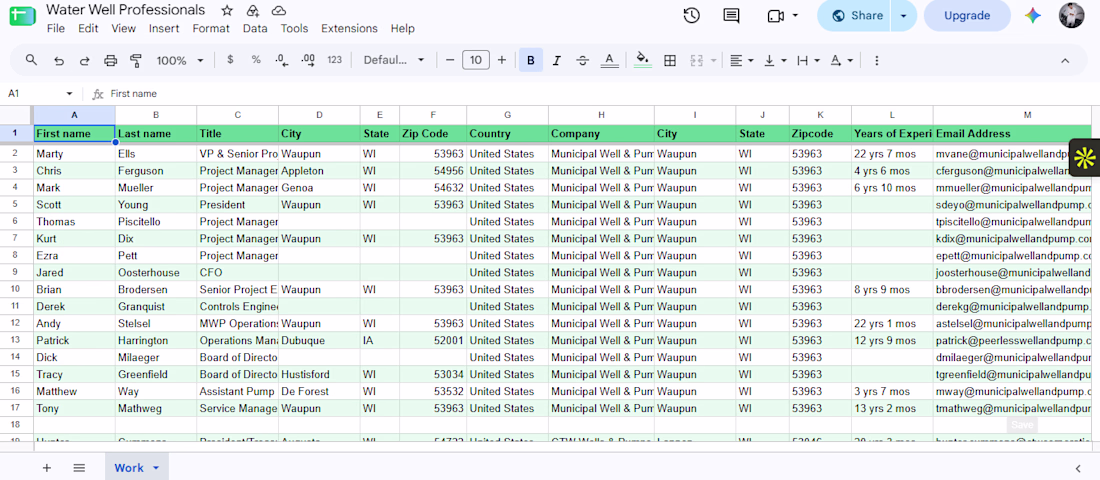Image resolution: width=1100 pixels, height=480 pixels.
Task: Add a new sheet with plus
Action: point(47,467)
